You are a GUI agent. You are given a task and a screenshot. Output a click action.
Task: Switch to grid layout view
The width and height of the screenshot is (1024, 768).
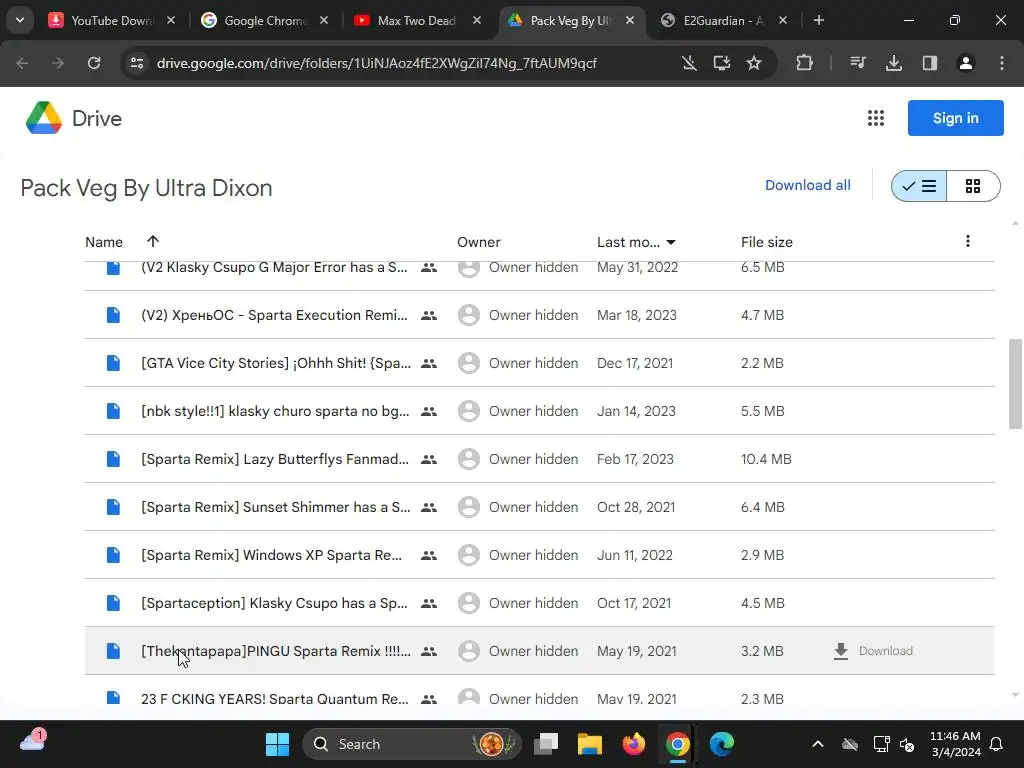click(973, 186)
